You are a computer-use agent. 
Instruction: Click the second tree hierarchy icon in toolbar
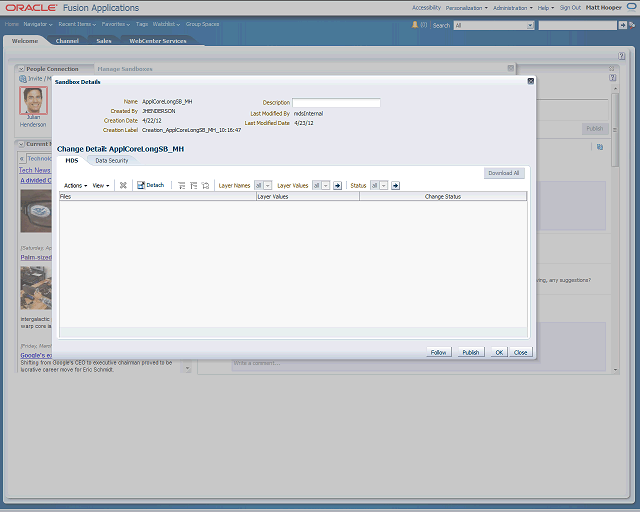(x=193, y=186)
